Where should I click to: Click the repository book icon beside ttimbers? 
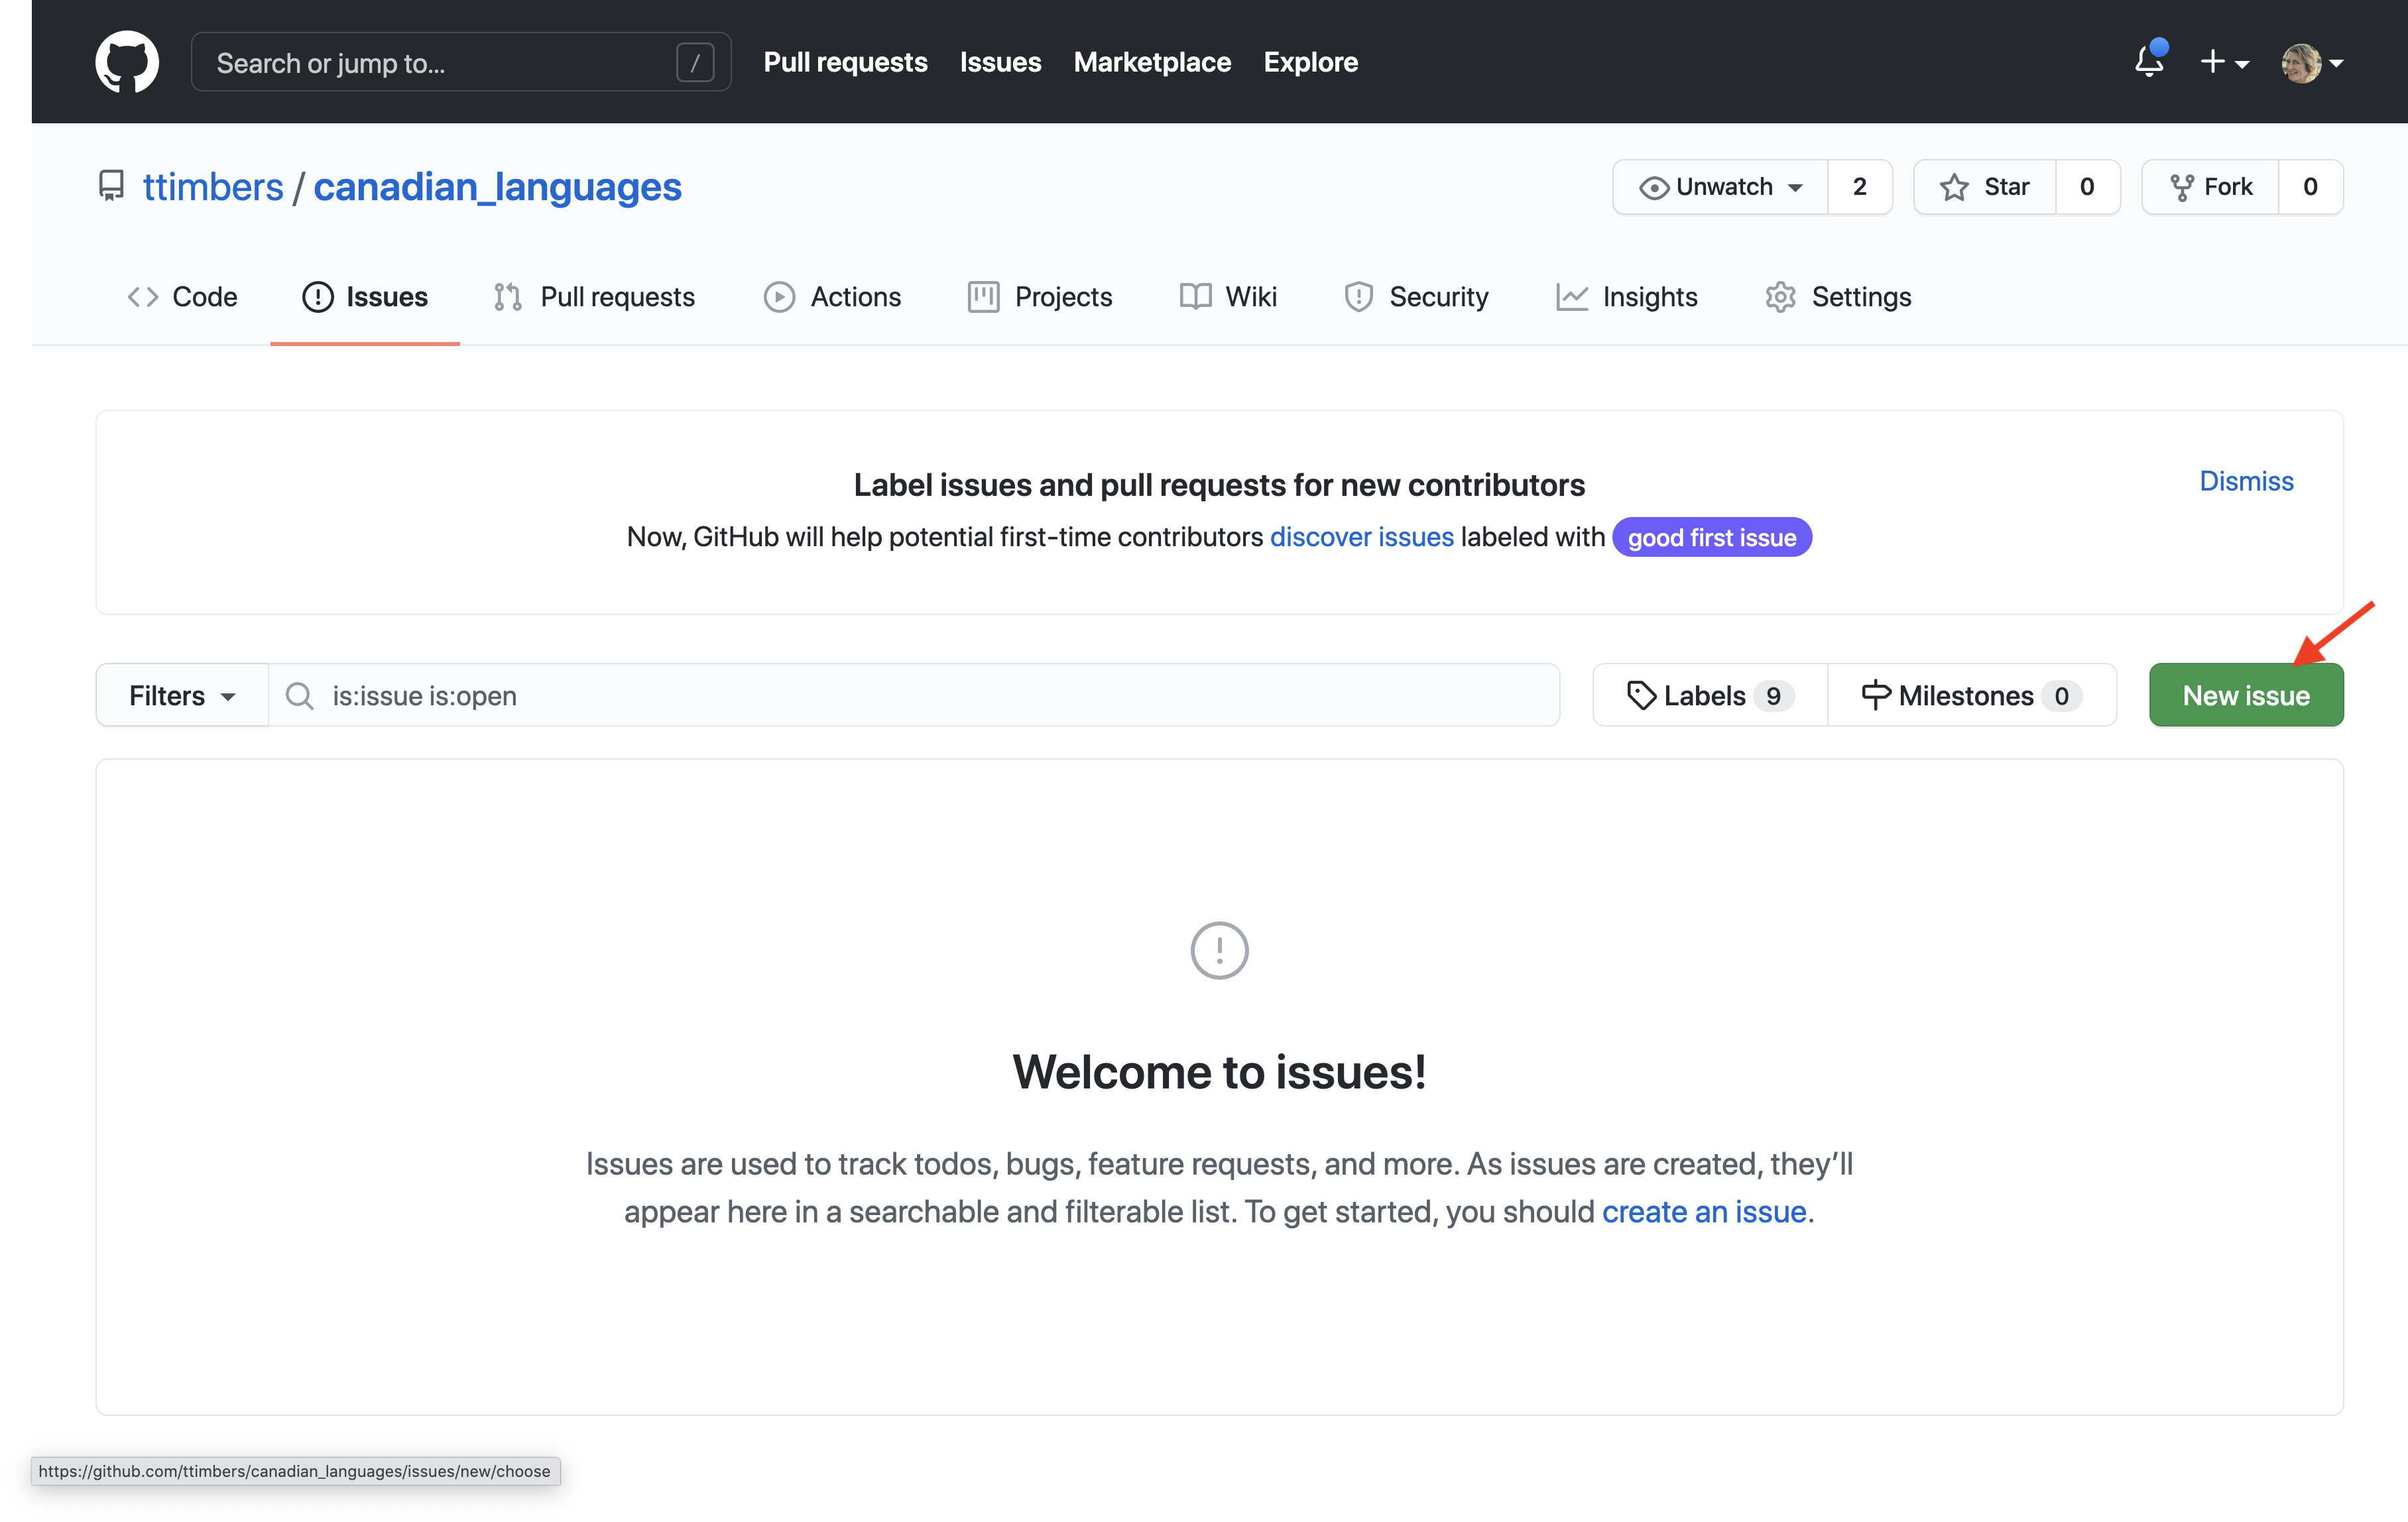tap(111, 186)
